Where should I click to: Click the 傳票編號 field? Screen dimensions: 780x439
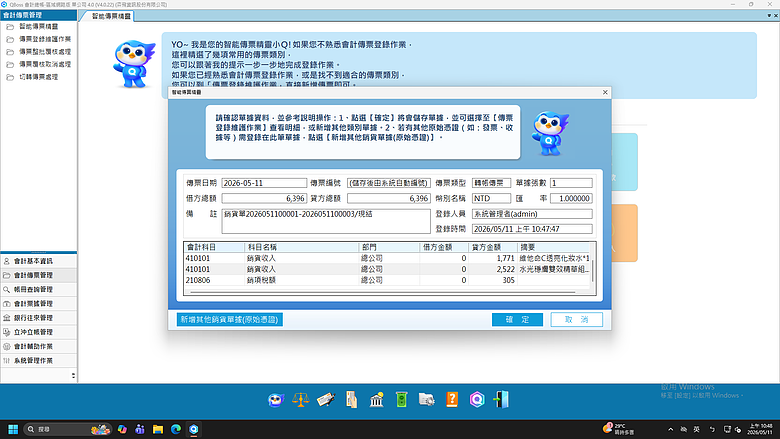click(389, 183)
